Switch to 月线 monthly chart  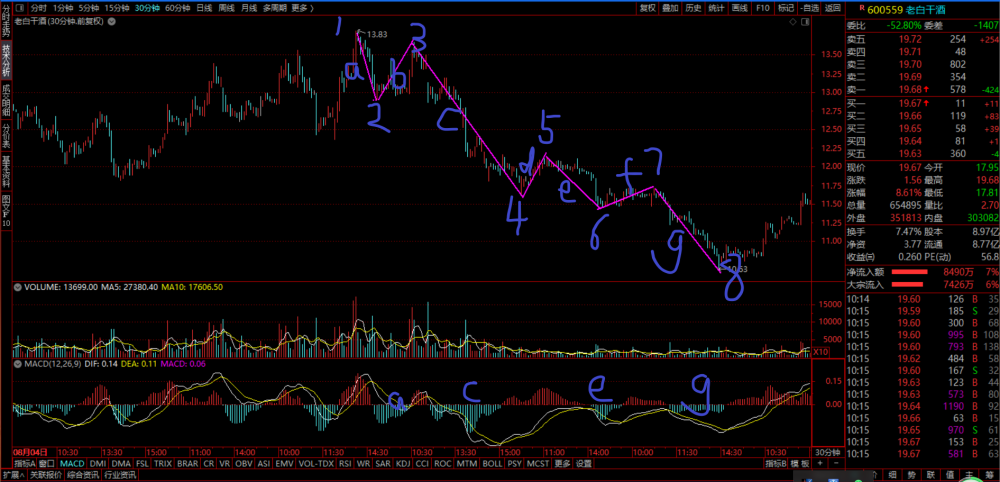pos(249,8)
